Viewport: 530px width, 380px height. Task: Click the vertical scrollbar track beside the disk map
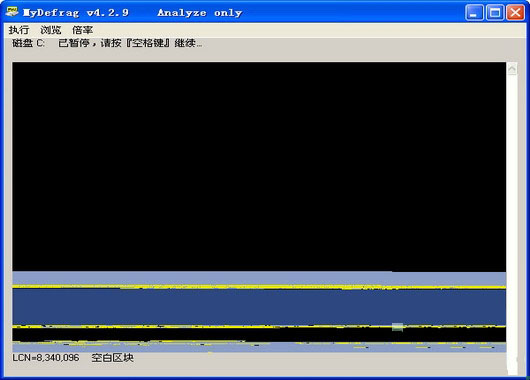[512, 223]
